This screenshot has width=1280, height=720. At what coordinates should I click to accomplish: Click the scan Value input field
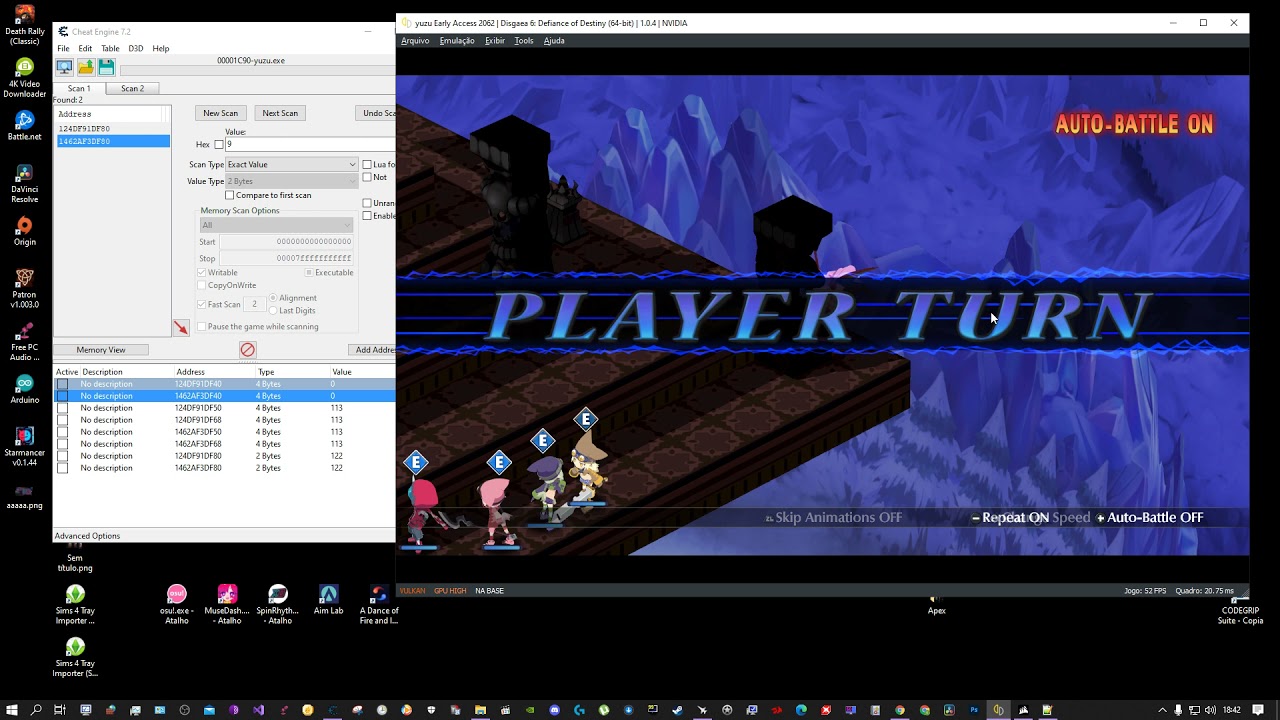coord(310,145)
